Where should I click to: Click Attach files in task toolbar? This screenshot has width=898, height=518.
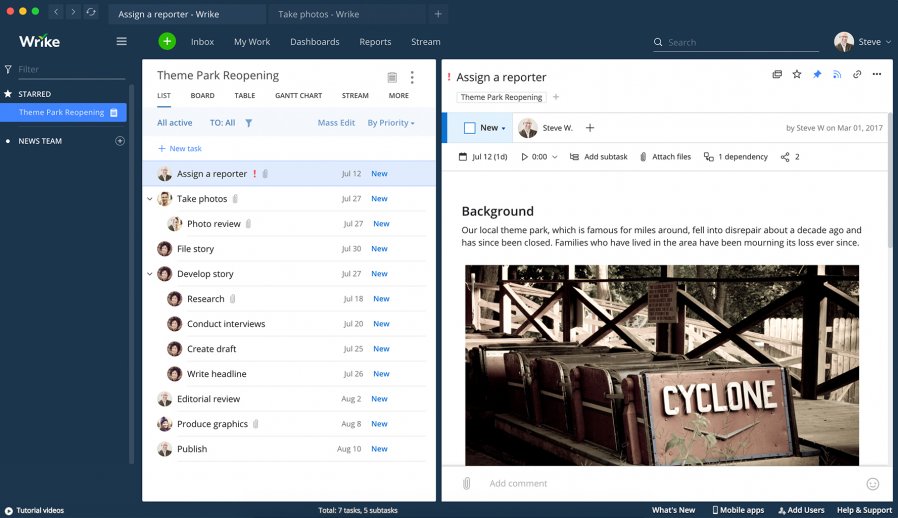click(x=665, y=156)
